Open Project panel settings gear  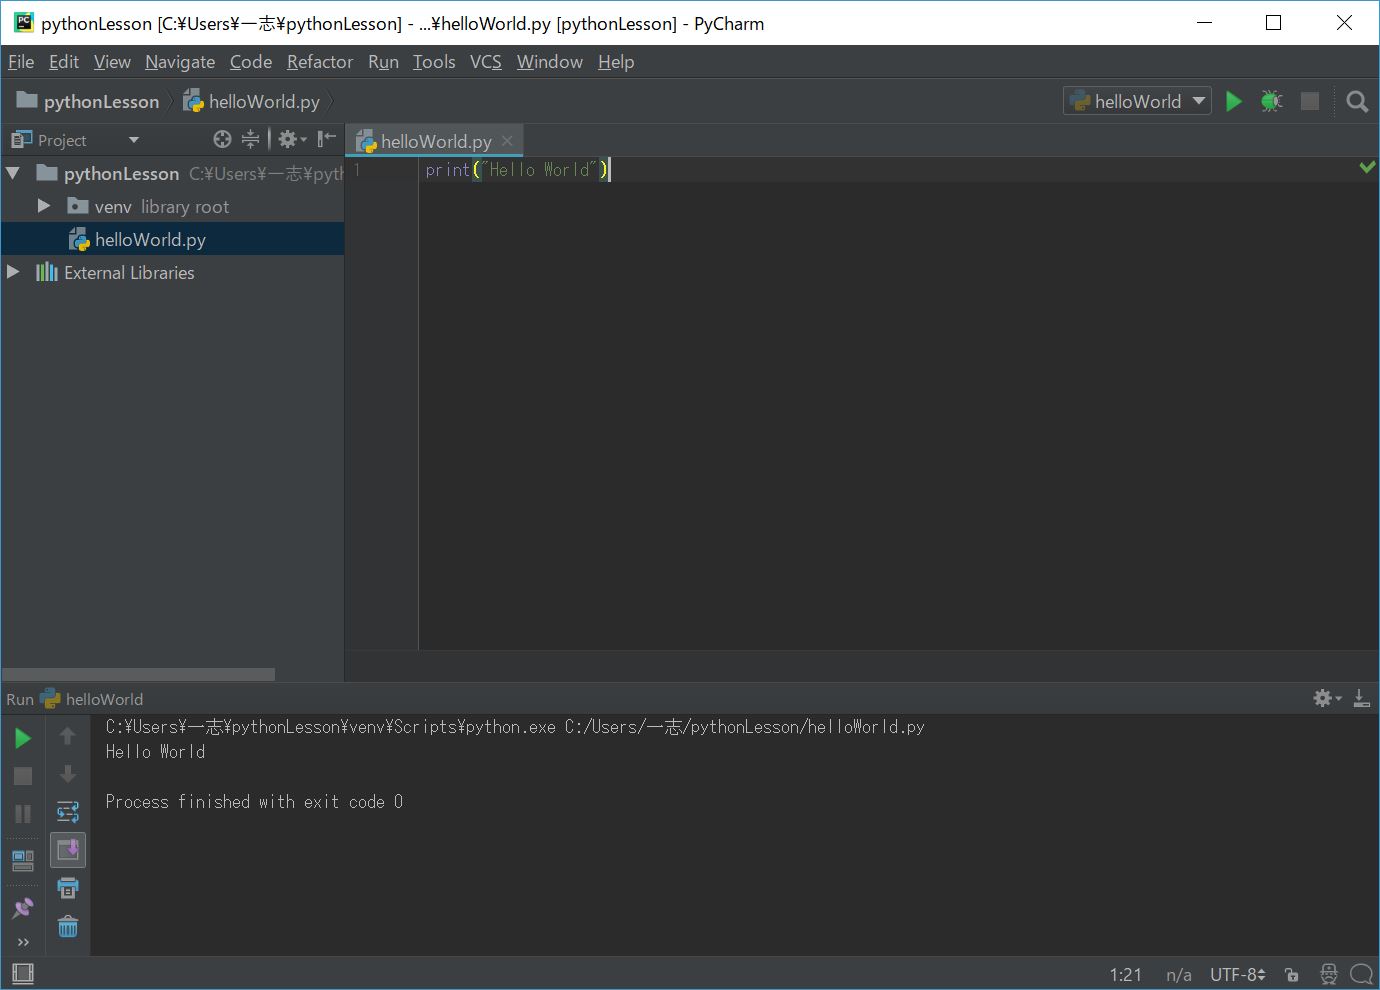tap(291, 139)
